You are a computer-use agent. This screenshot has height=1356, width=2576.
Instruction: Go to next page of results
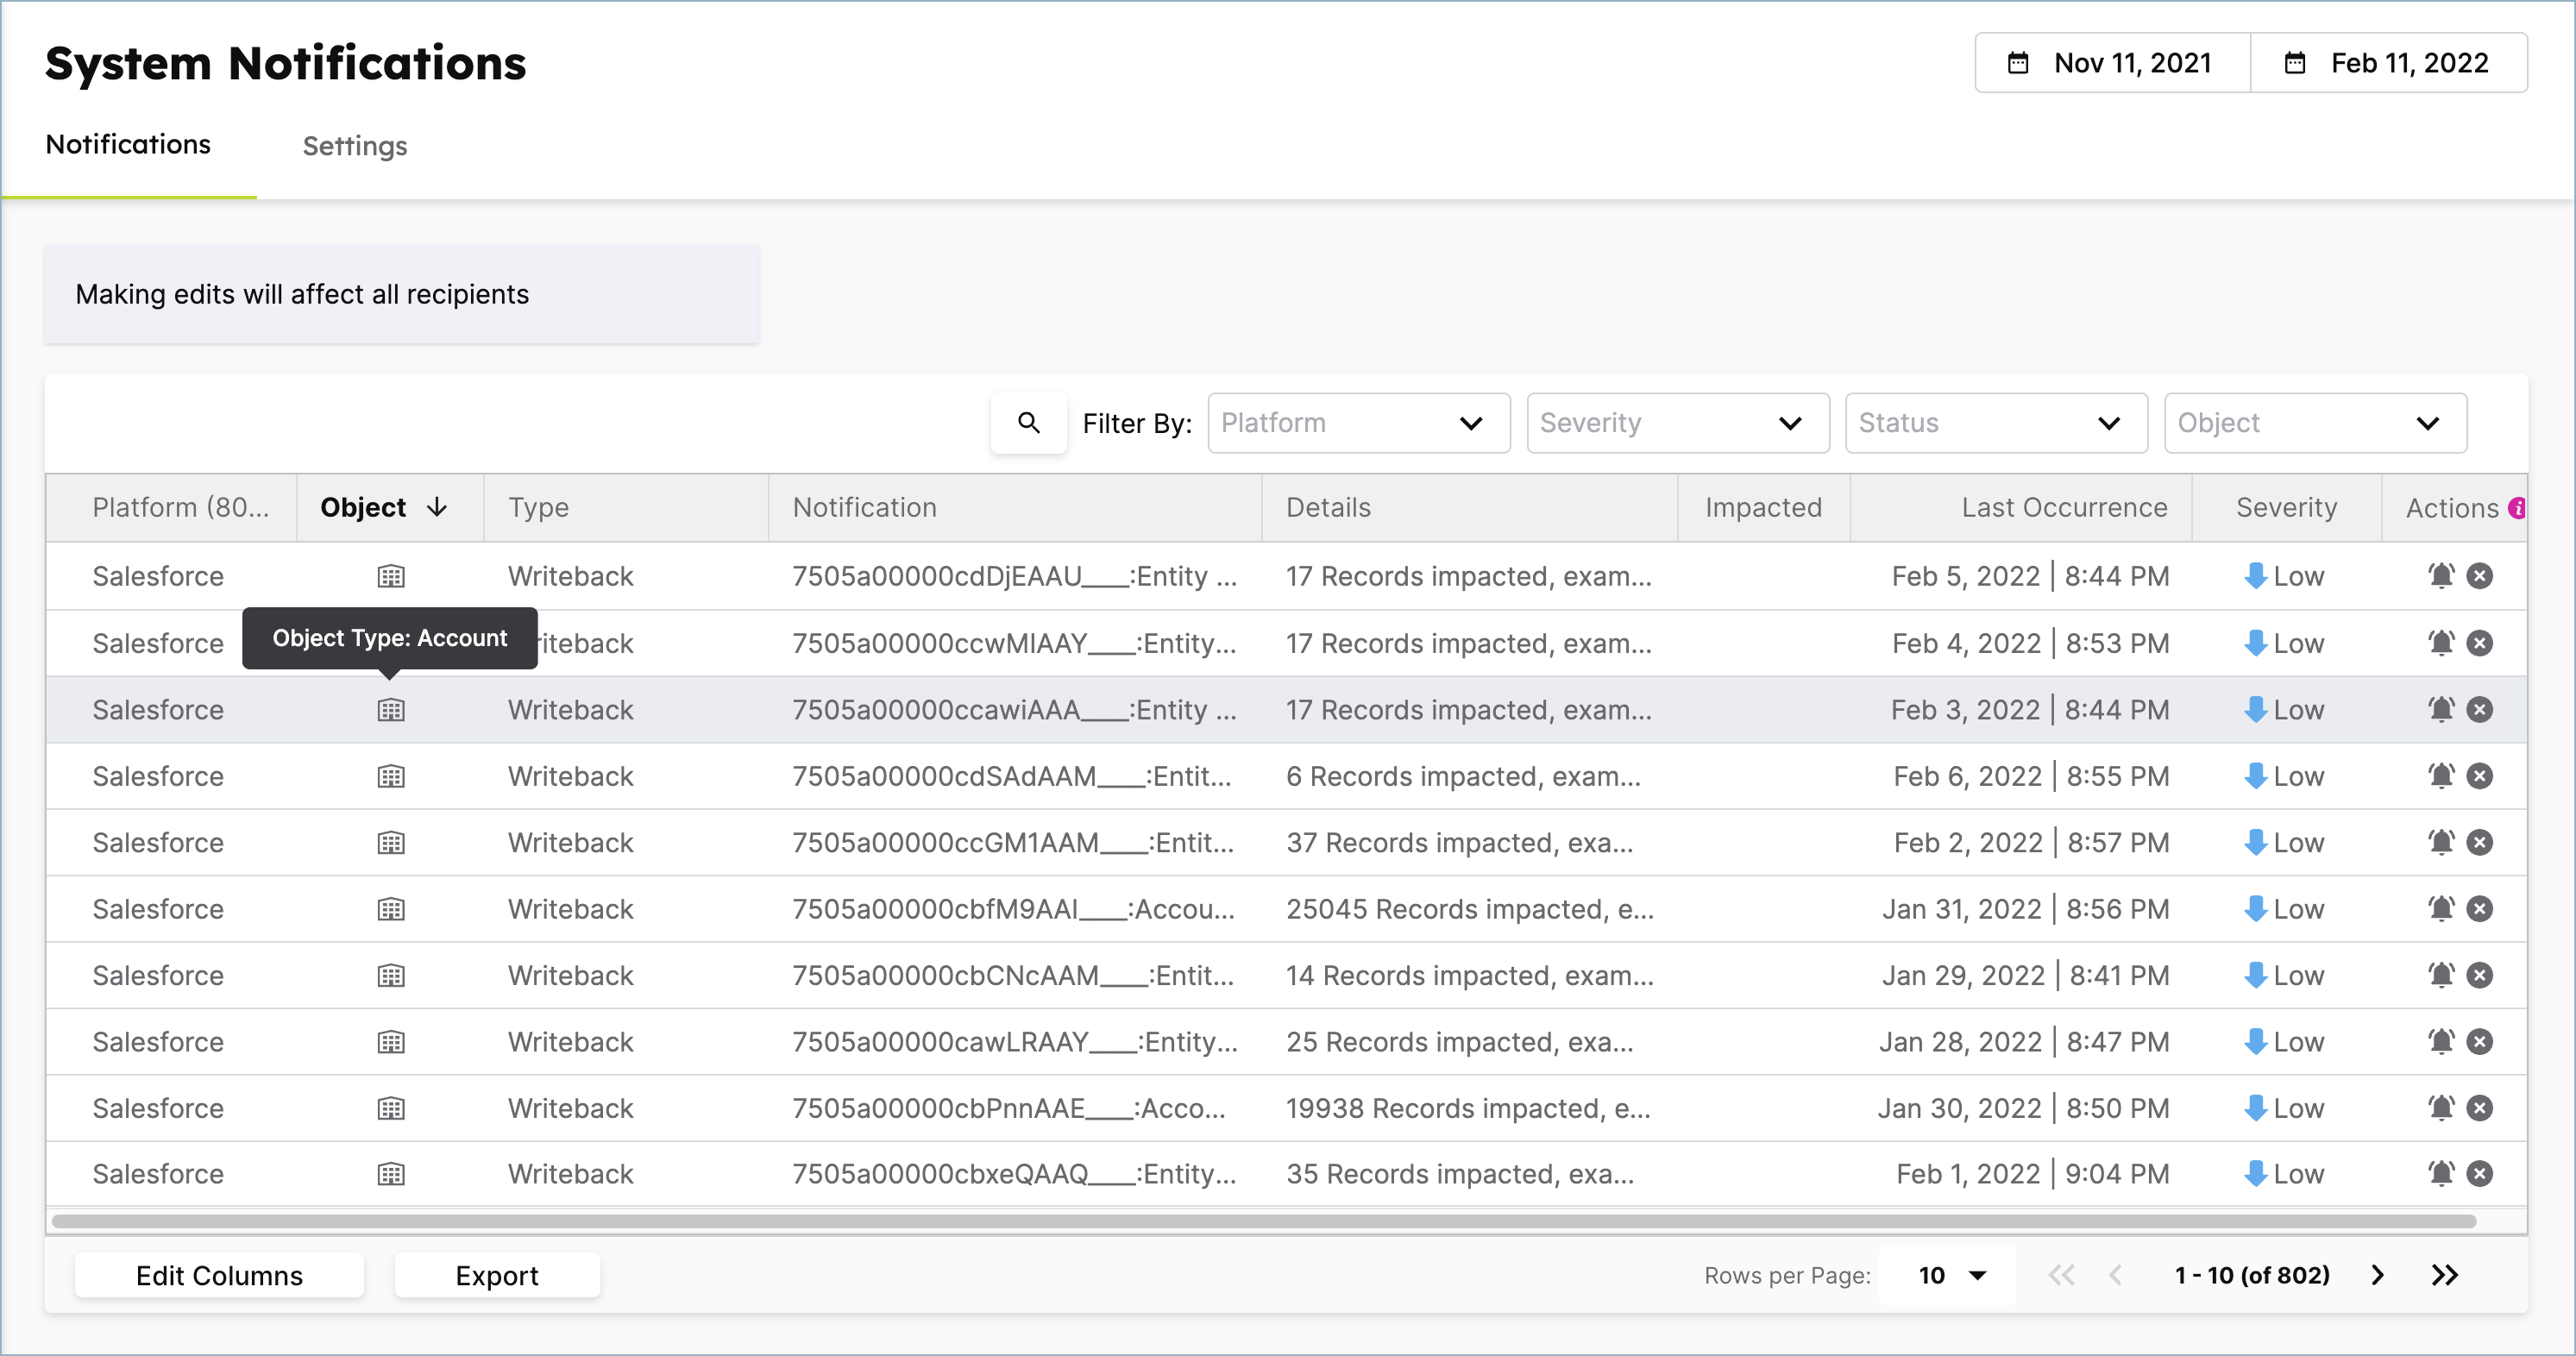click(2378, 1275)
